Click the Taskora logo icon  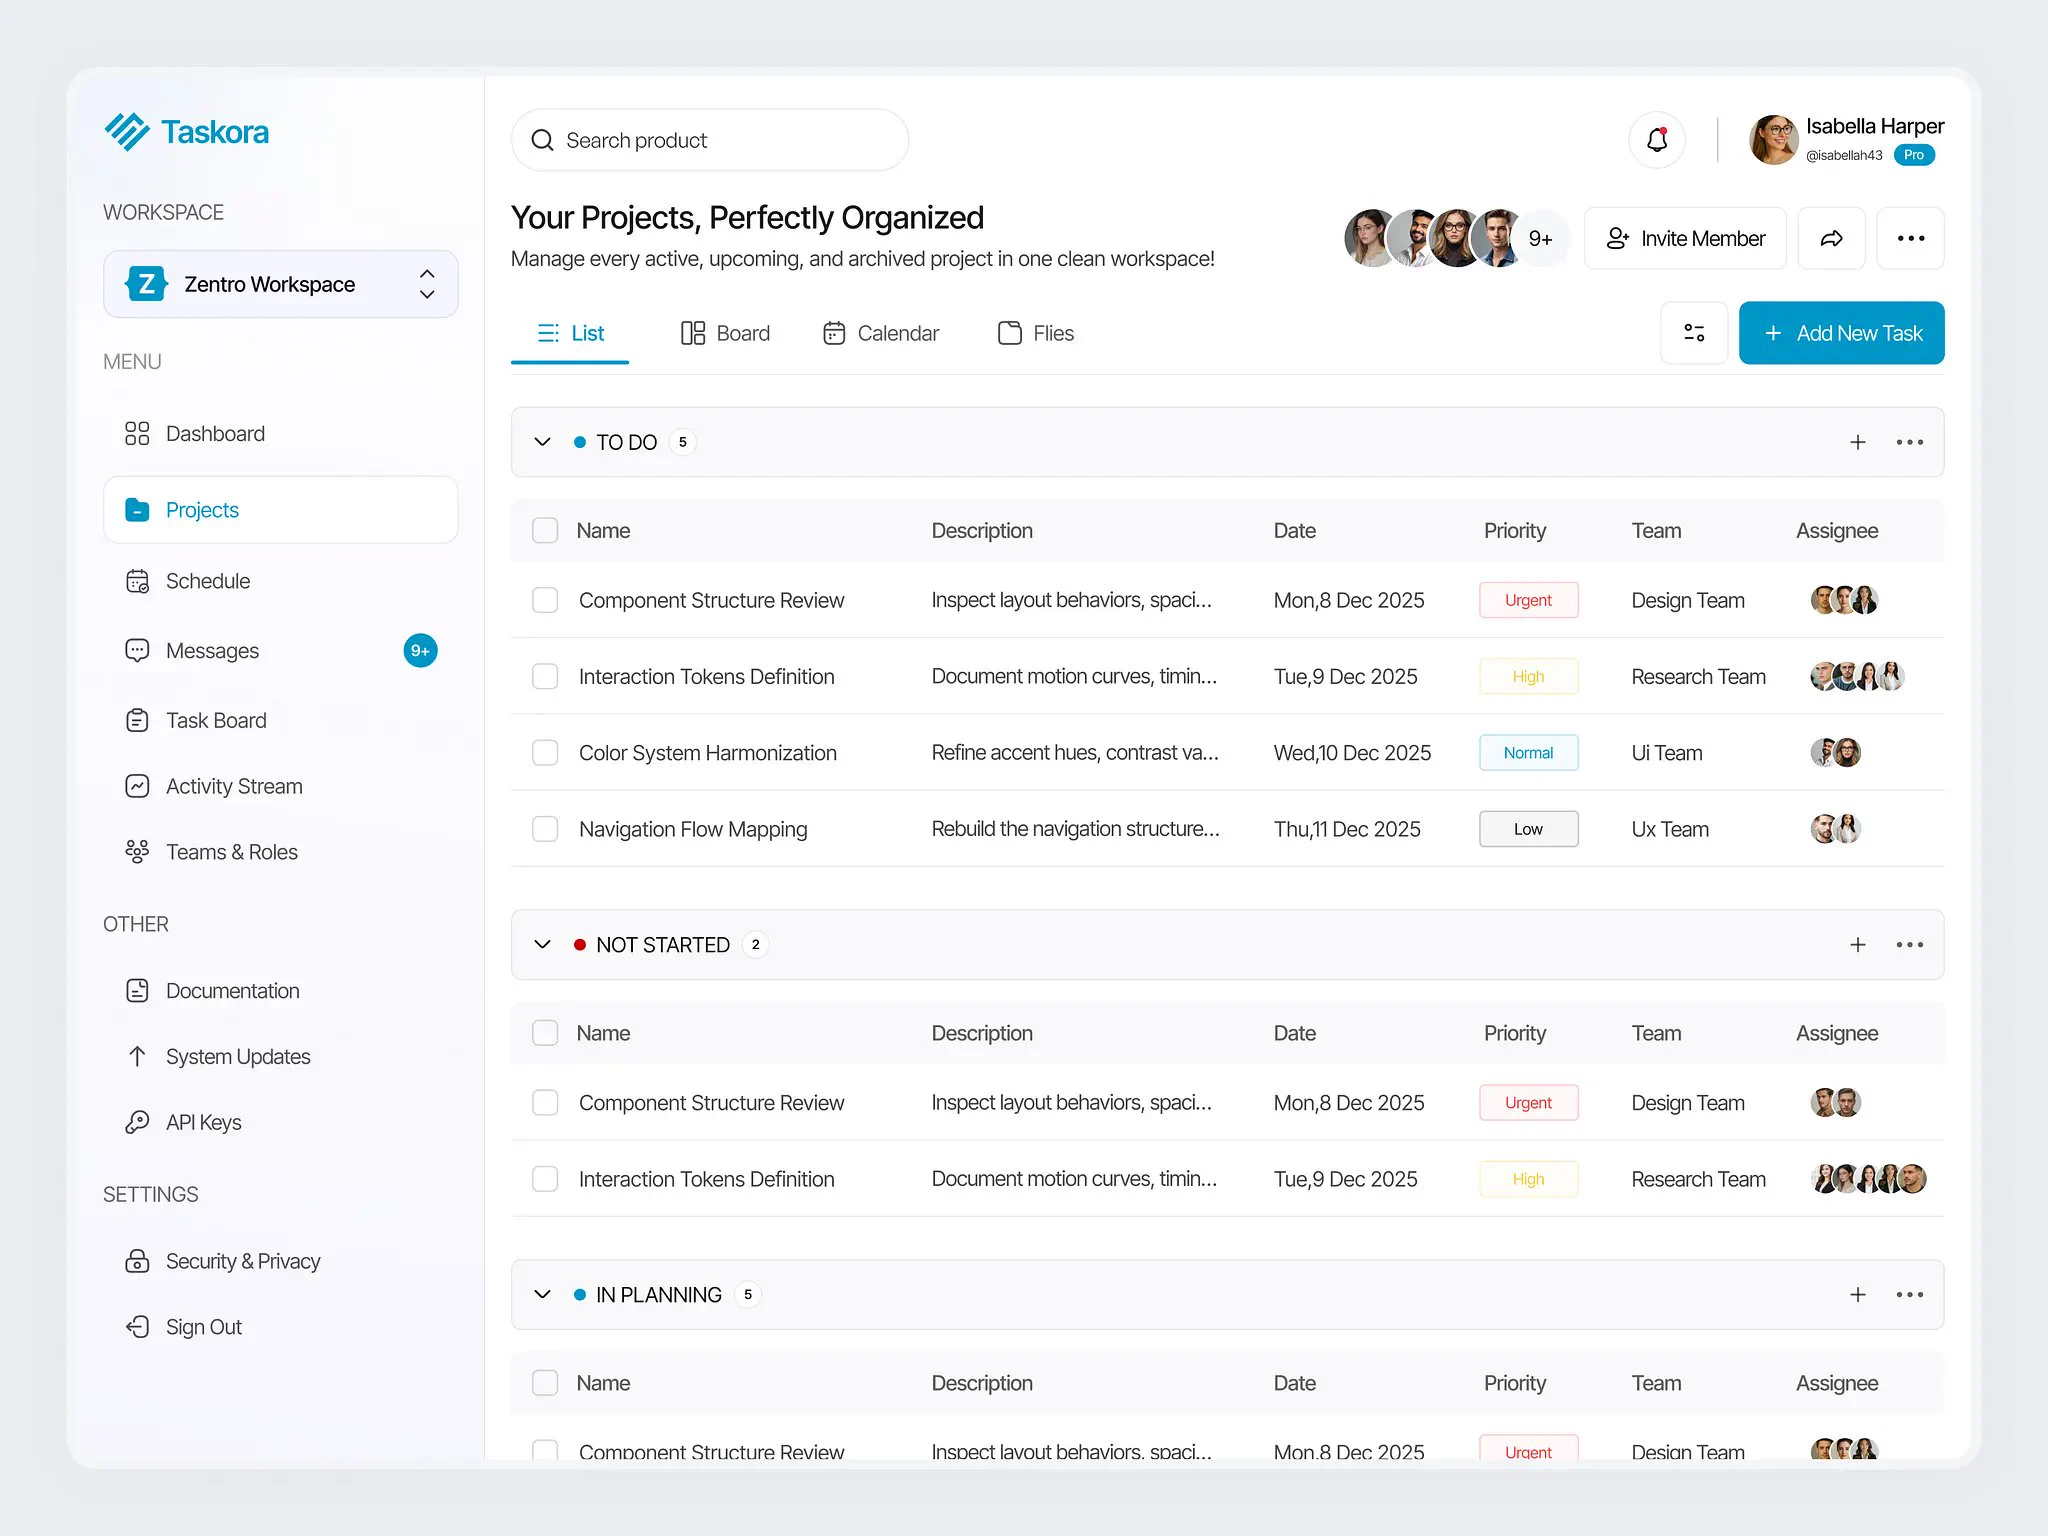coord(127,132)
